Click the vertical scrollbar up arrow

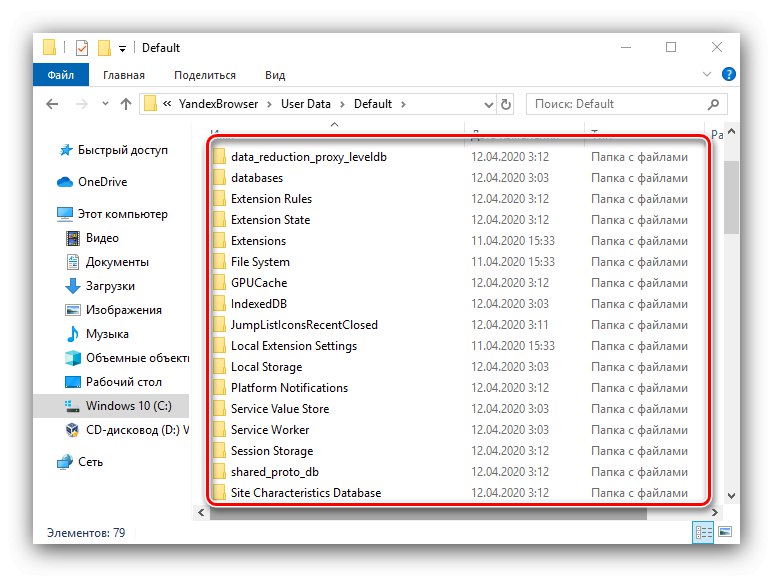[x=732, y=132]
